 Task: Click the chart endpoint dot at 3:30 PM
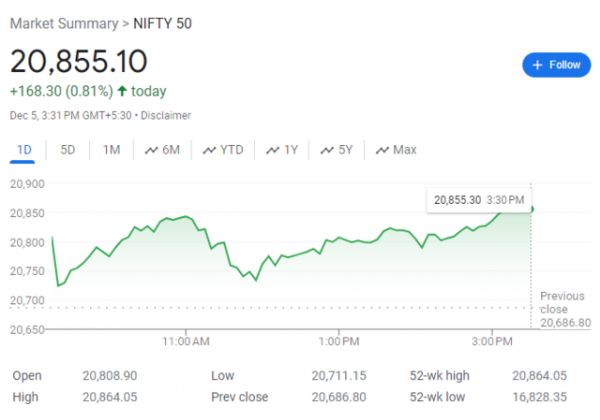tap(531, 208)
